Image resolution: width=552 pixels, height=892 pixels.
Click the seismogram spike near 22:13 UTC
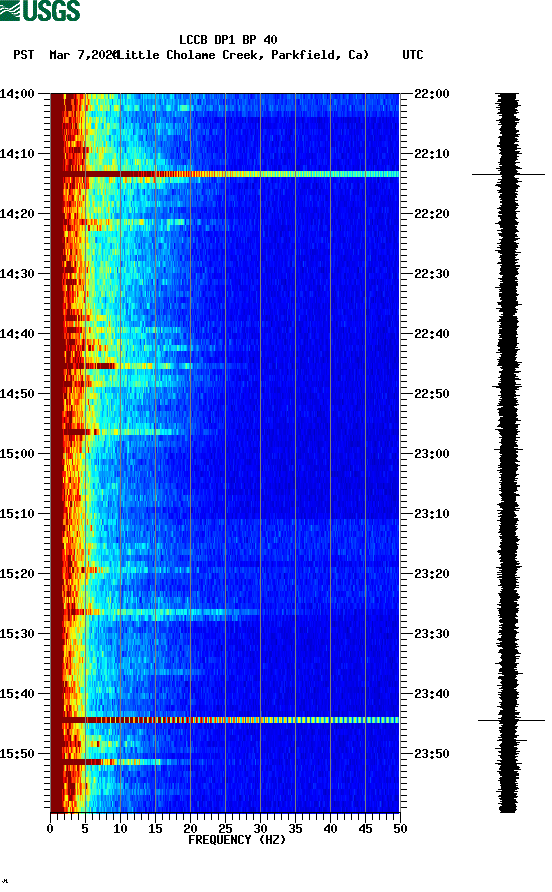point(508,174)
